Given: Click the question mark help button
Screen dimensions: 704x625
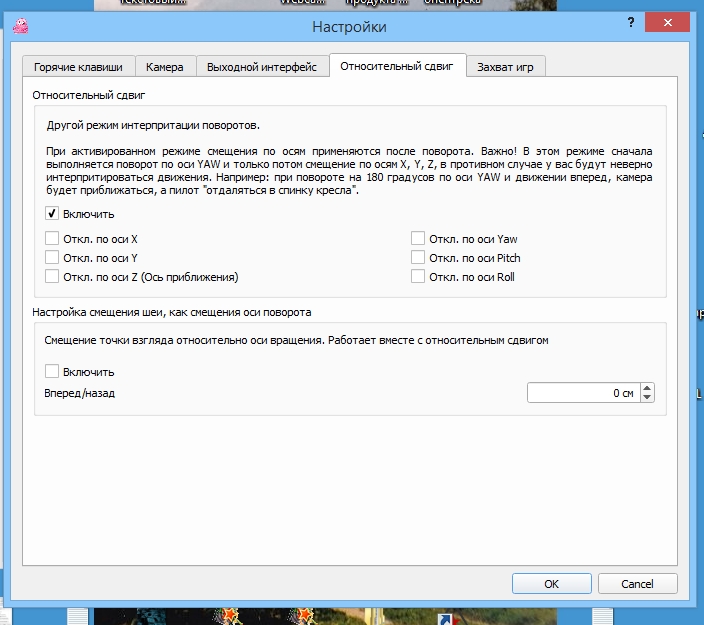Looking at the screenshot, I should tap(631, 22).
